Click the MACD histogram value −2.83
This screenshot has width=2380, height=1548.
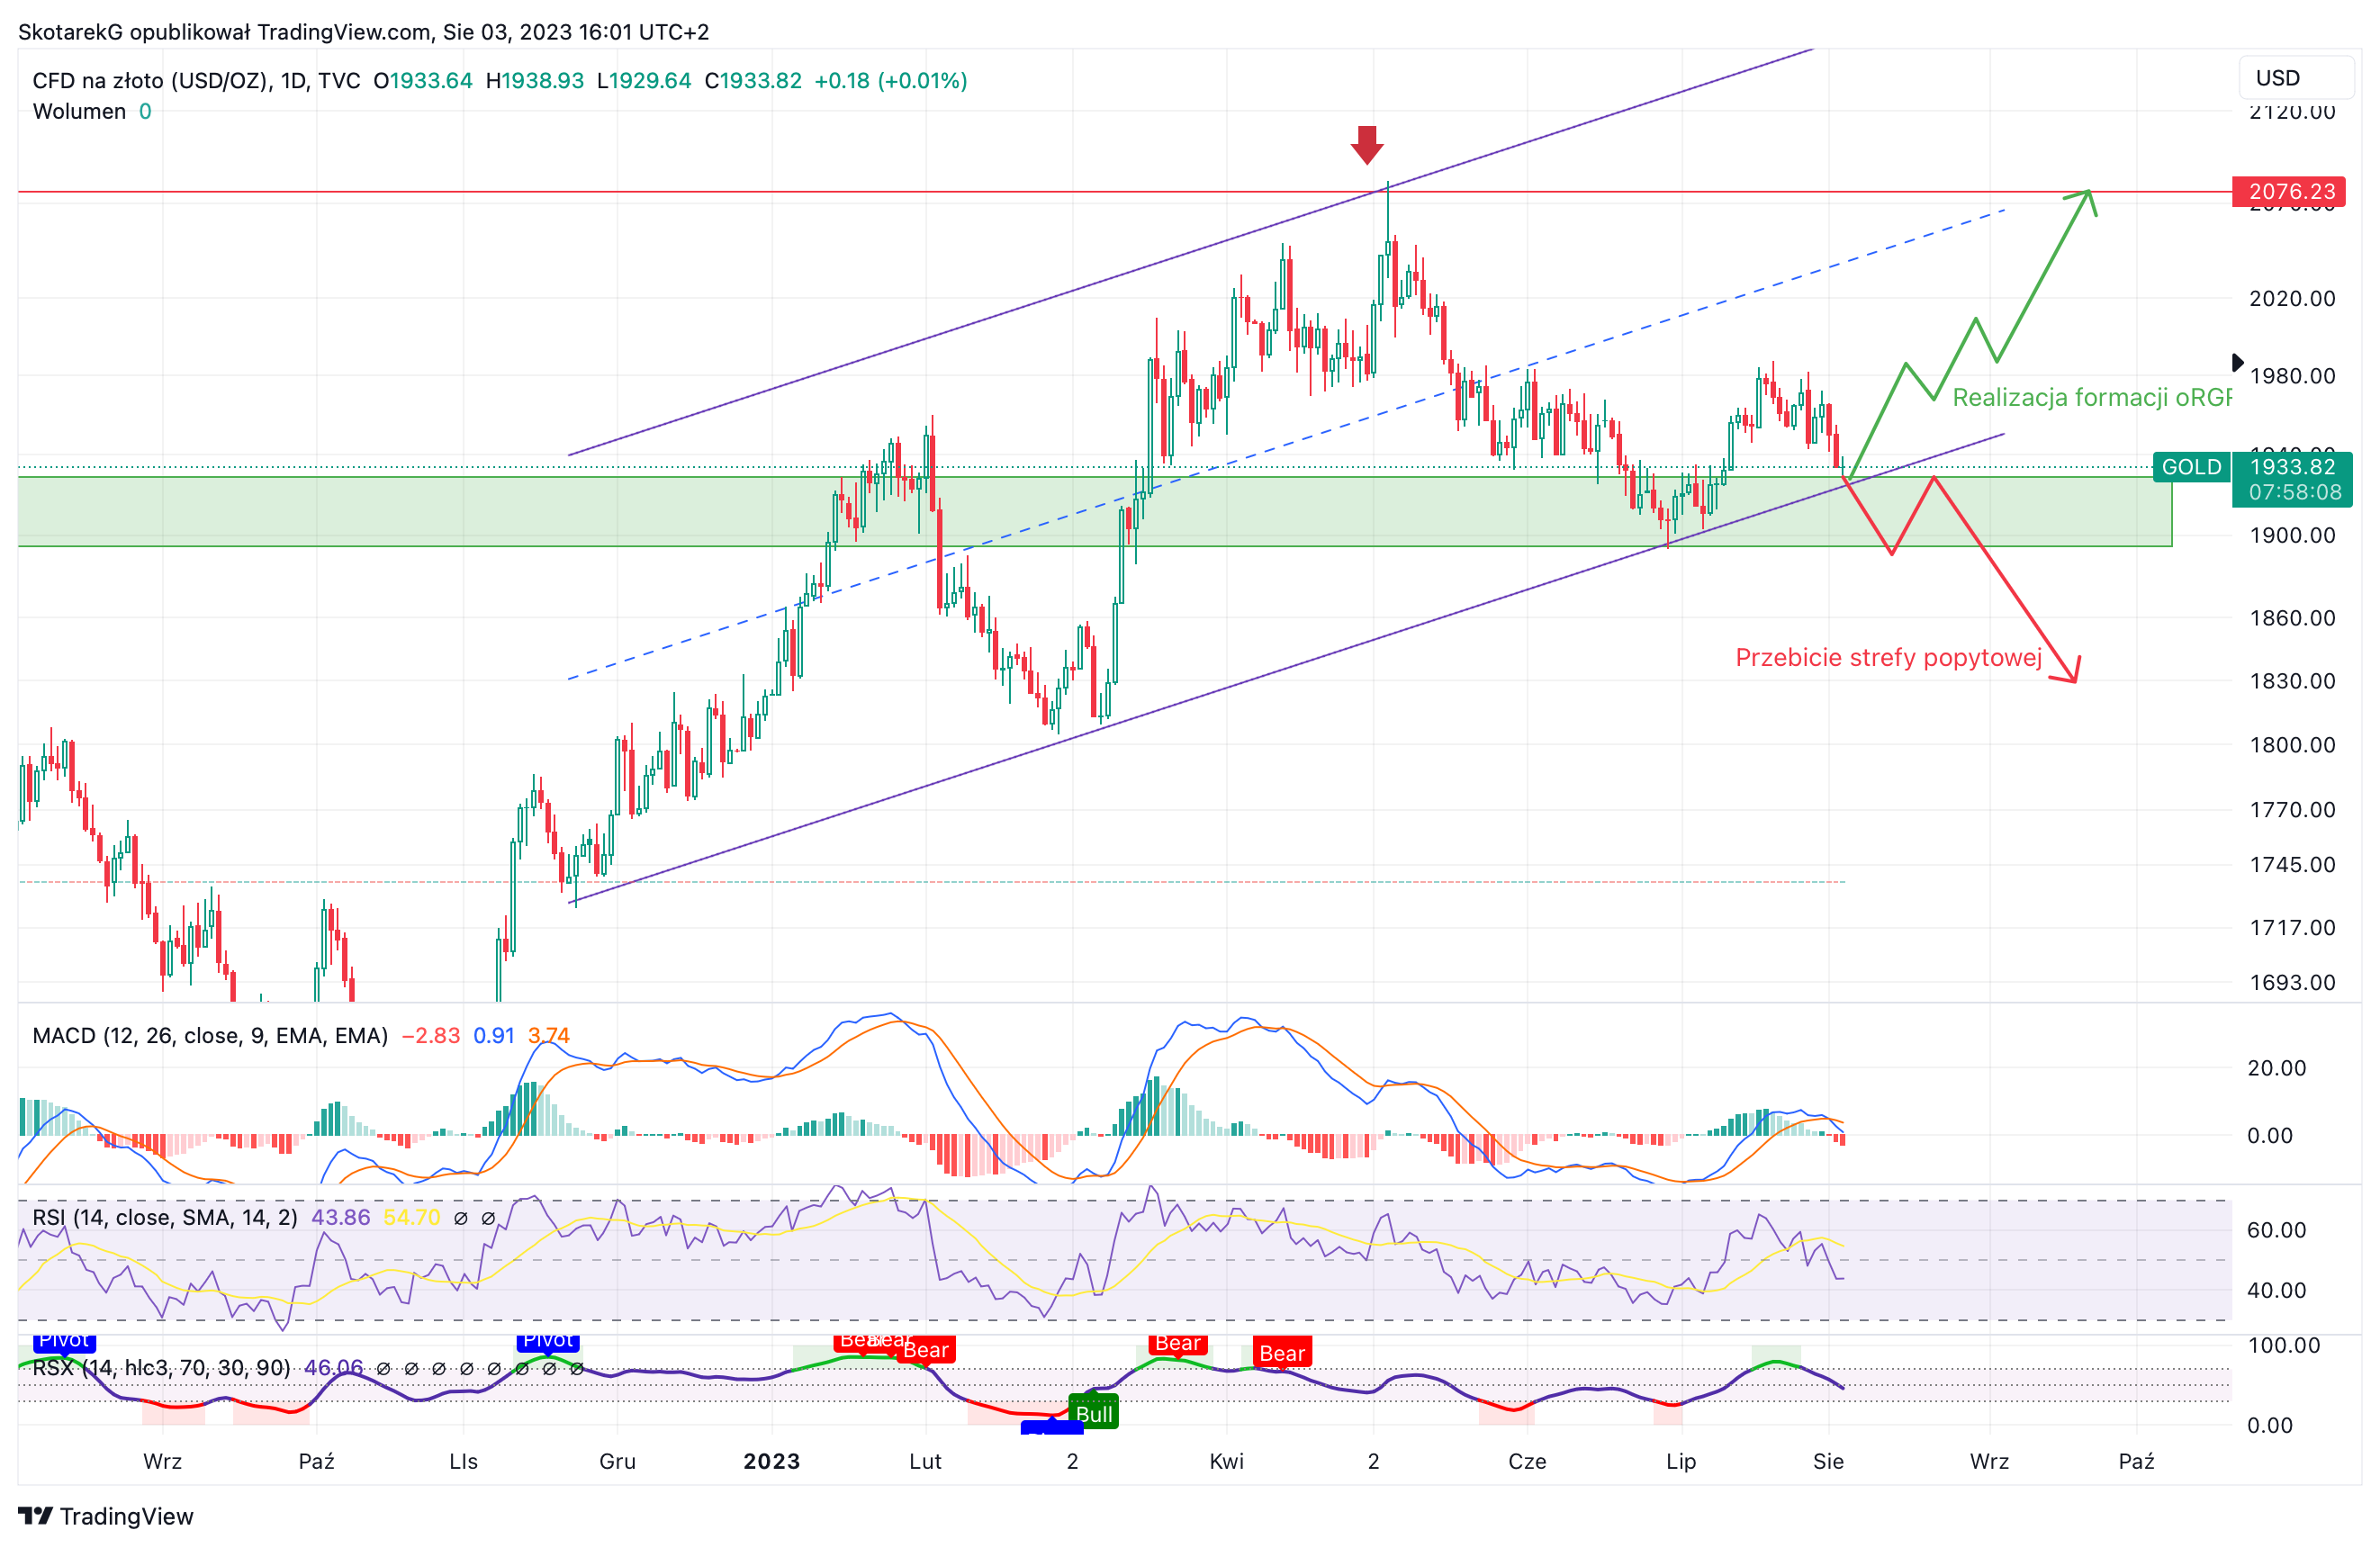(430, 1035)
